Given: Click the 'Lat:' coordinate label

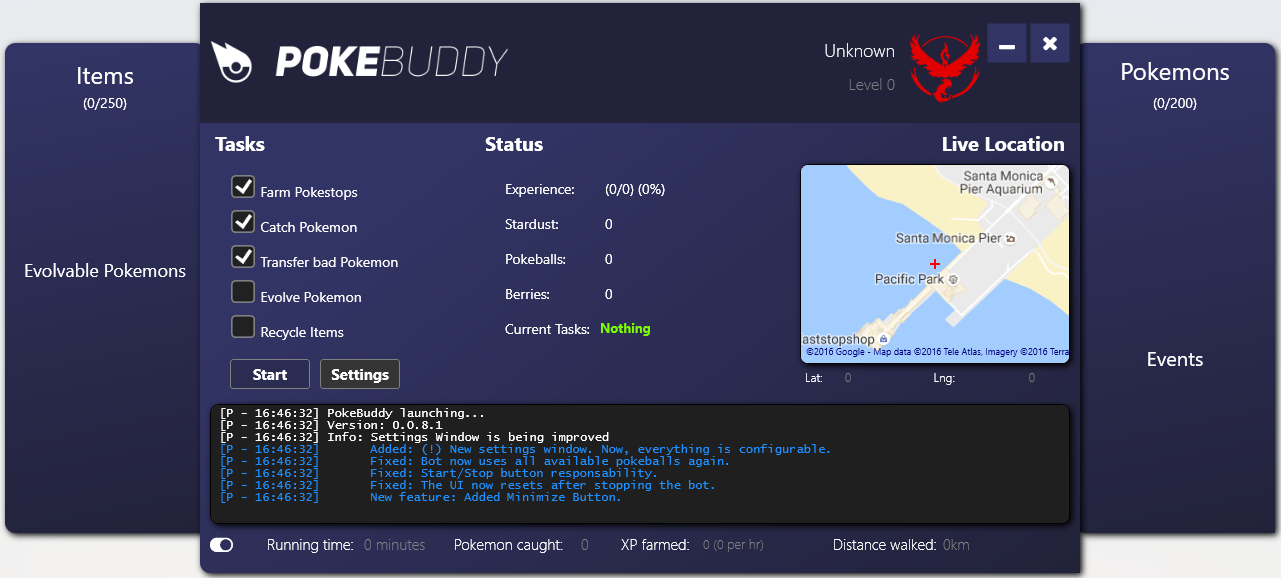Looking at the screenshot, I should coord(815,378).
